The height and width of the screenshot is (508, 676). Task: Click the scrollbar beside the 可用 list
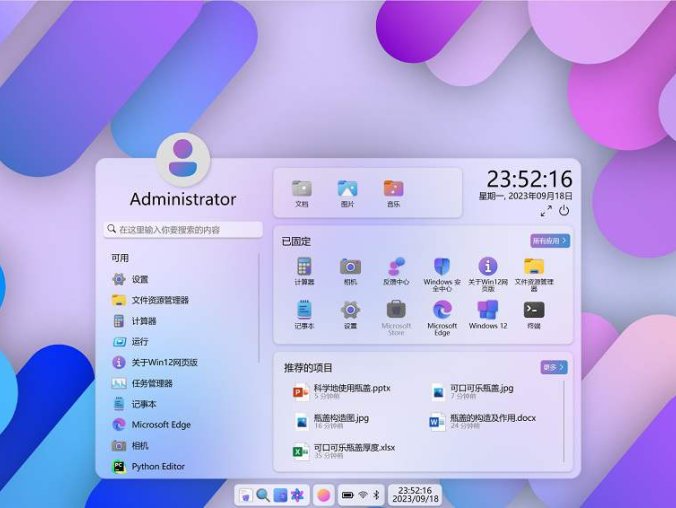(x=259, y=308)
